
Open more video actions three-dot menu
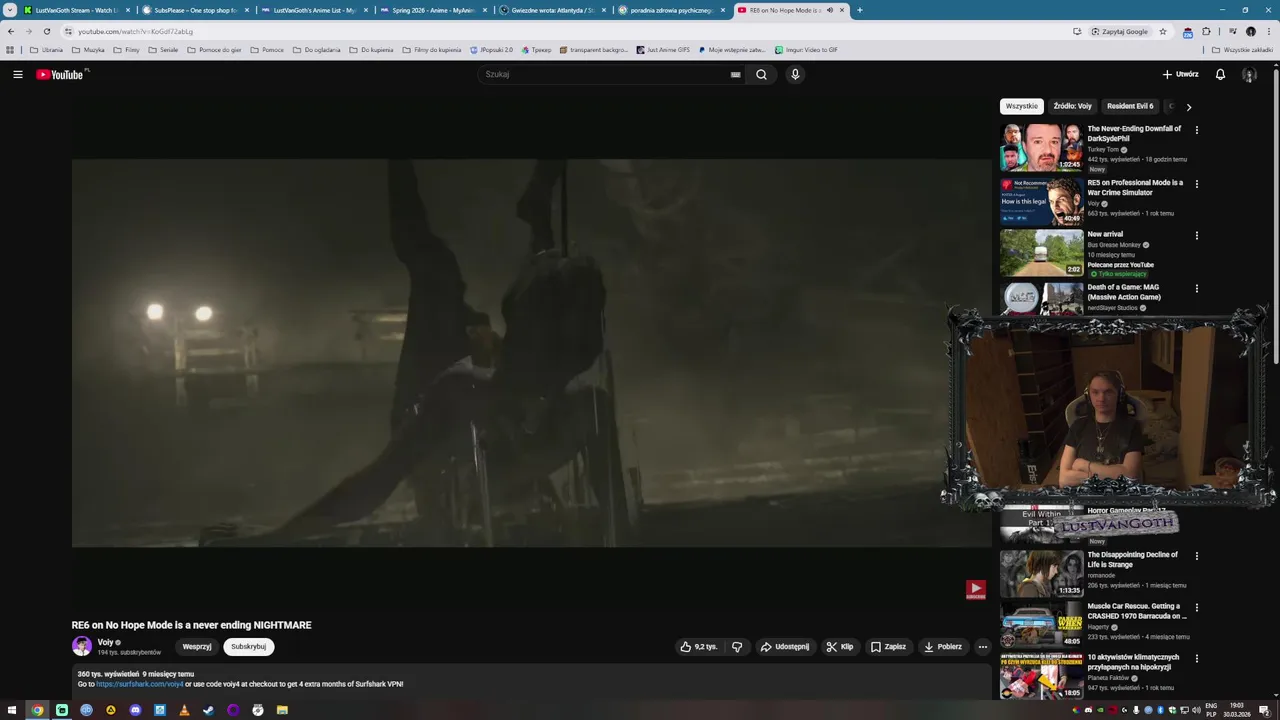pos(982,647)
